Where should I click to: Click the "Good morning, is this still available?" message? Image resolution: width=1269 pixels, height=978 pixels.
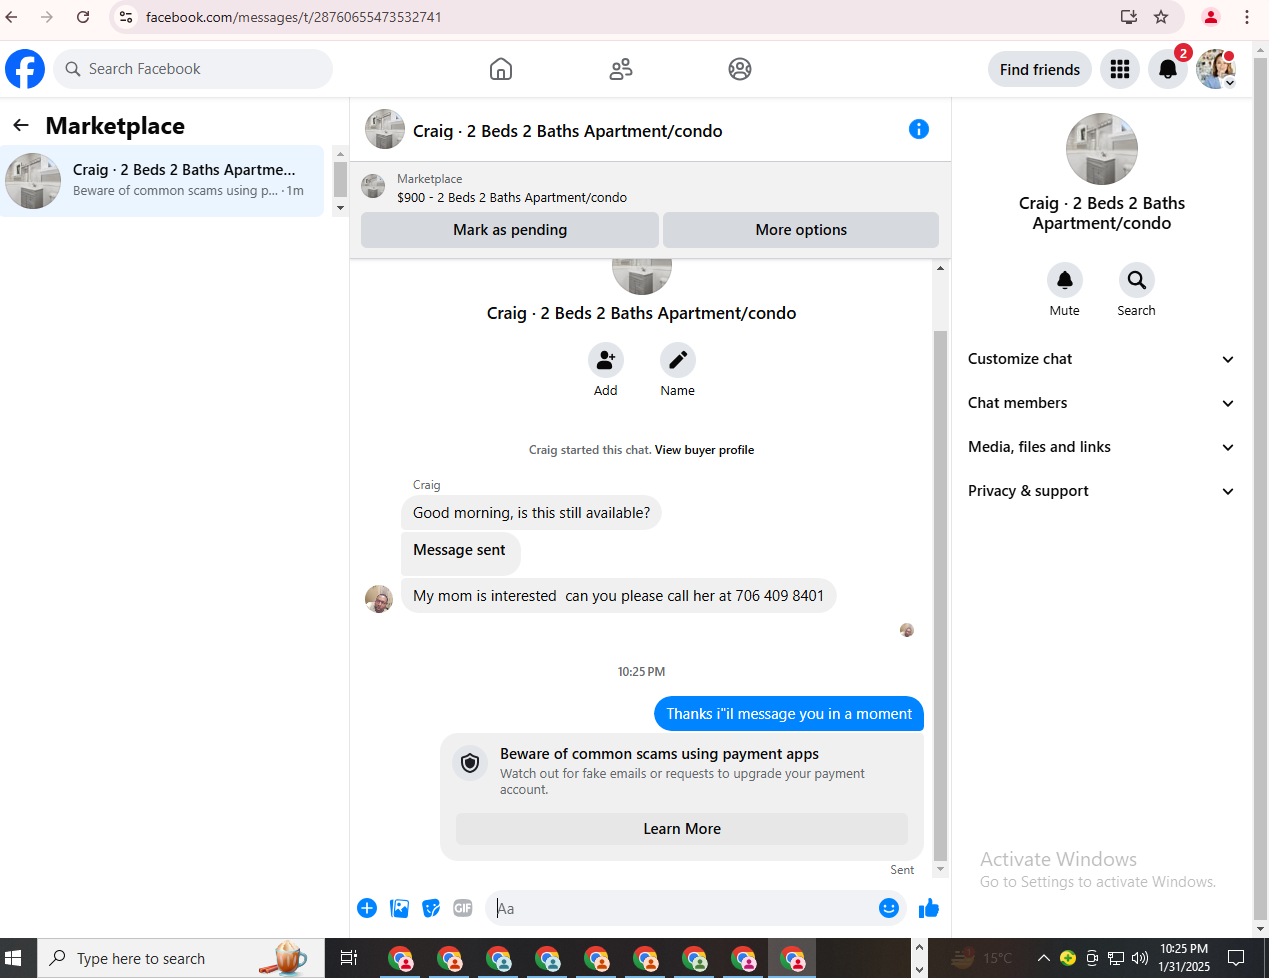[531, 513]
